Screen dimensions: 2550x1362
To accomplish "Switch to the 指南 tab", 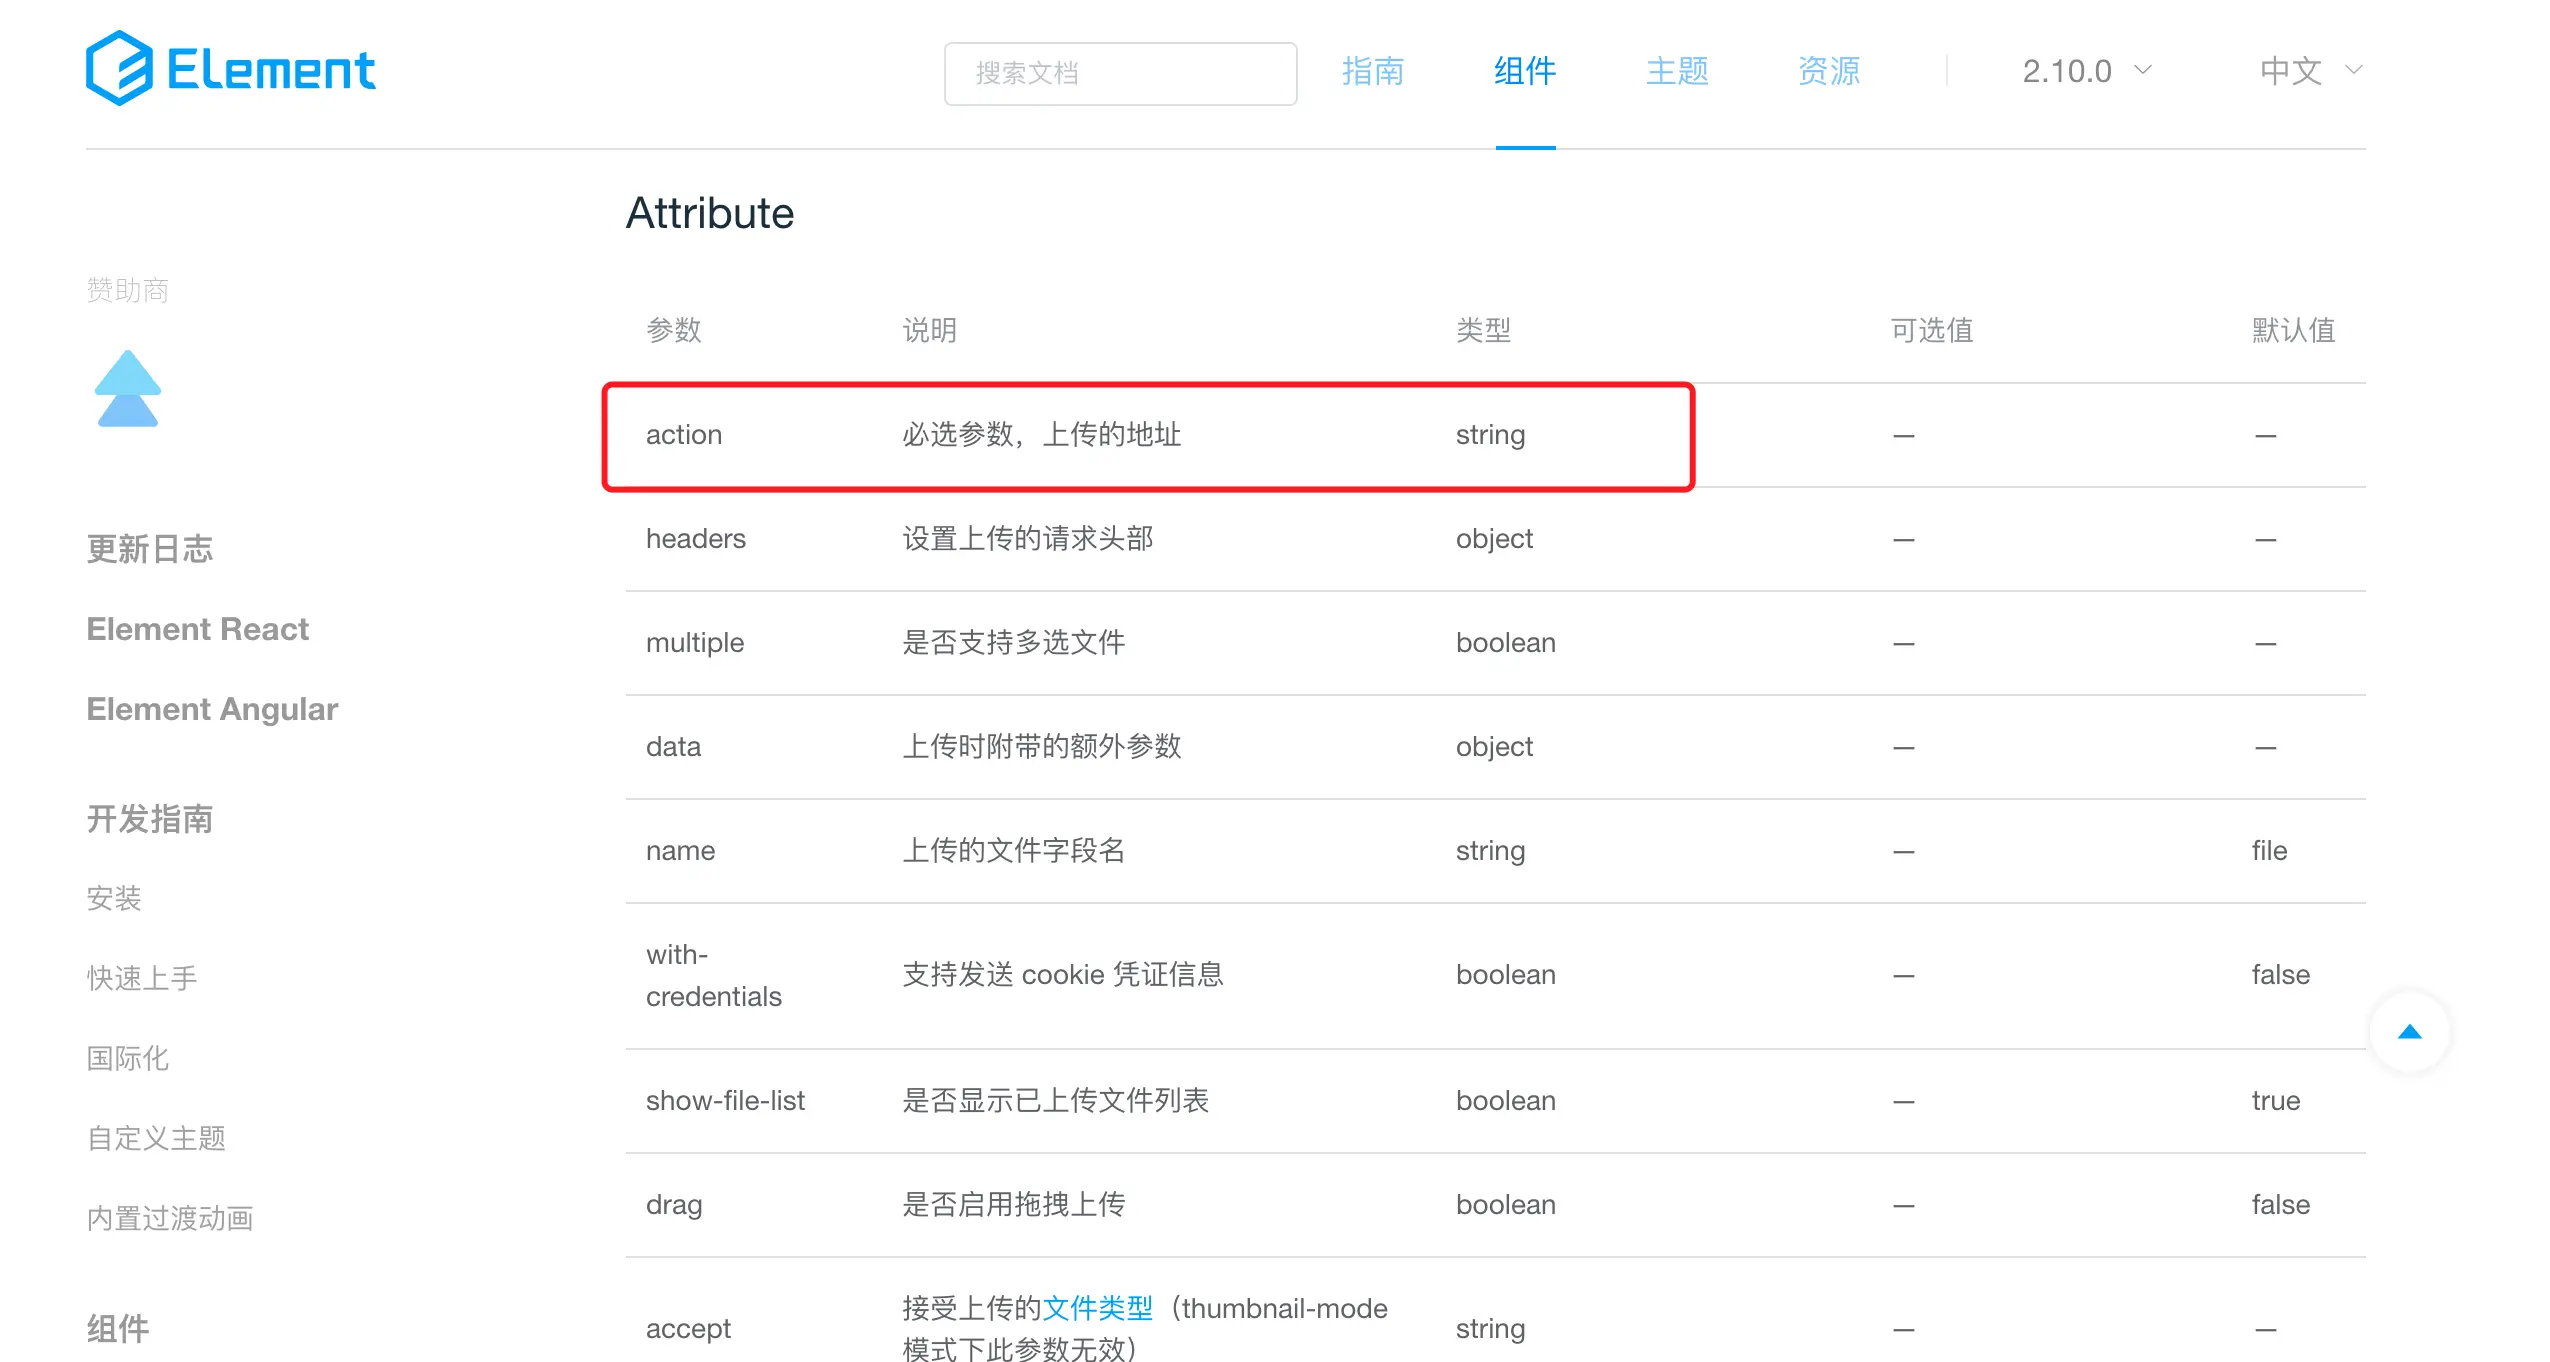I will click(x=1374, y=70).
